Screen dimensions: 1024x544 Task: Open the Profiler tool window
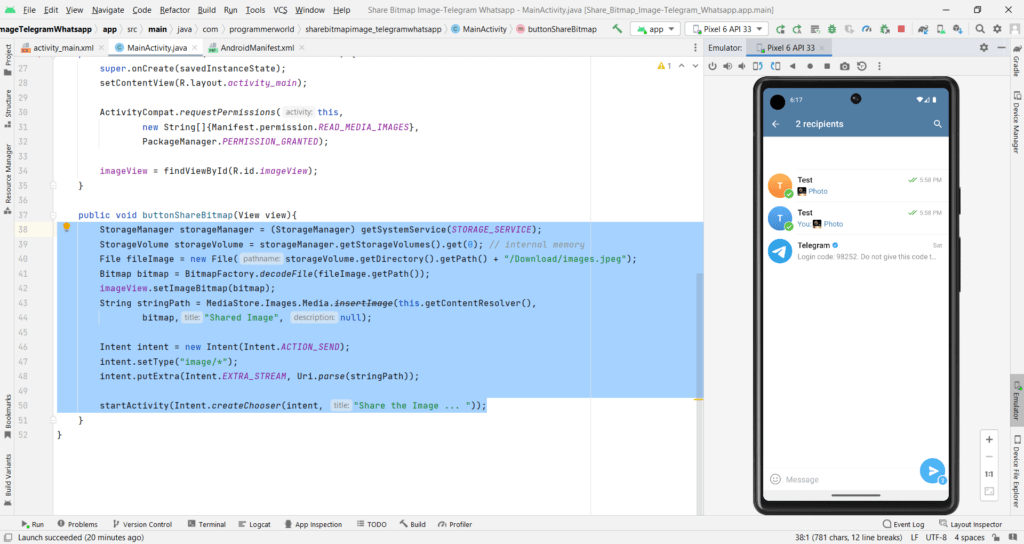(455, 524)
